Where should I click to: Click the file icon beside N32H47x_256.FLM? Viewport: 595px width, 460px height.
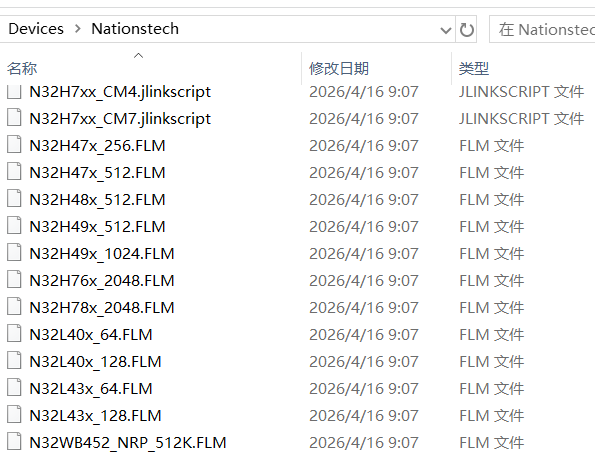[14, 145]
